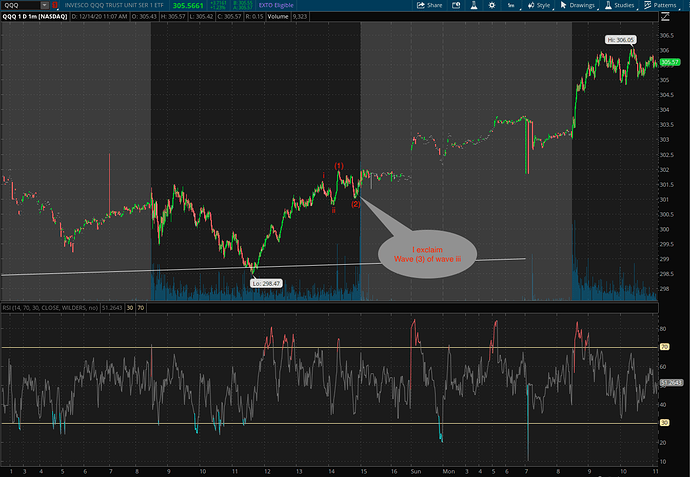690x477 pixels.
Task: Click the icon right of Share
Action: tap(454, 5)
